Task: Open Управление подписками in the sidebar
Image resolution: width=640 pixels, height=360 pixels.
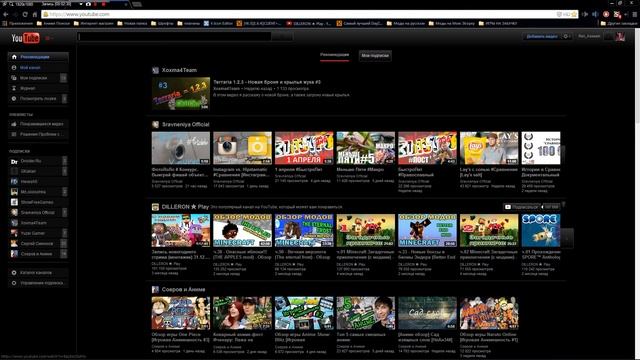Action: click(38, 282)
